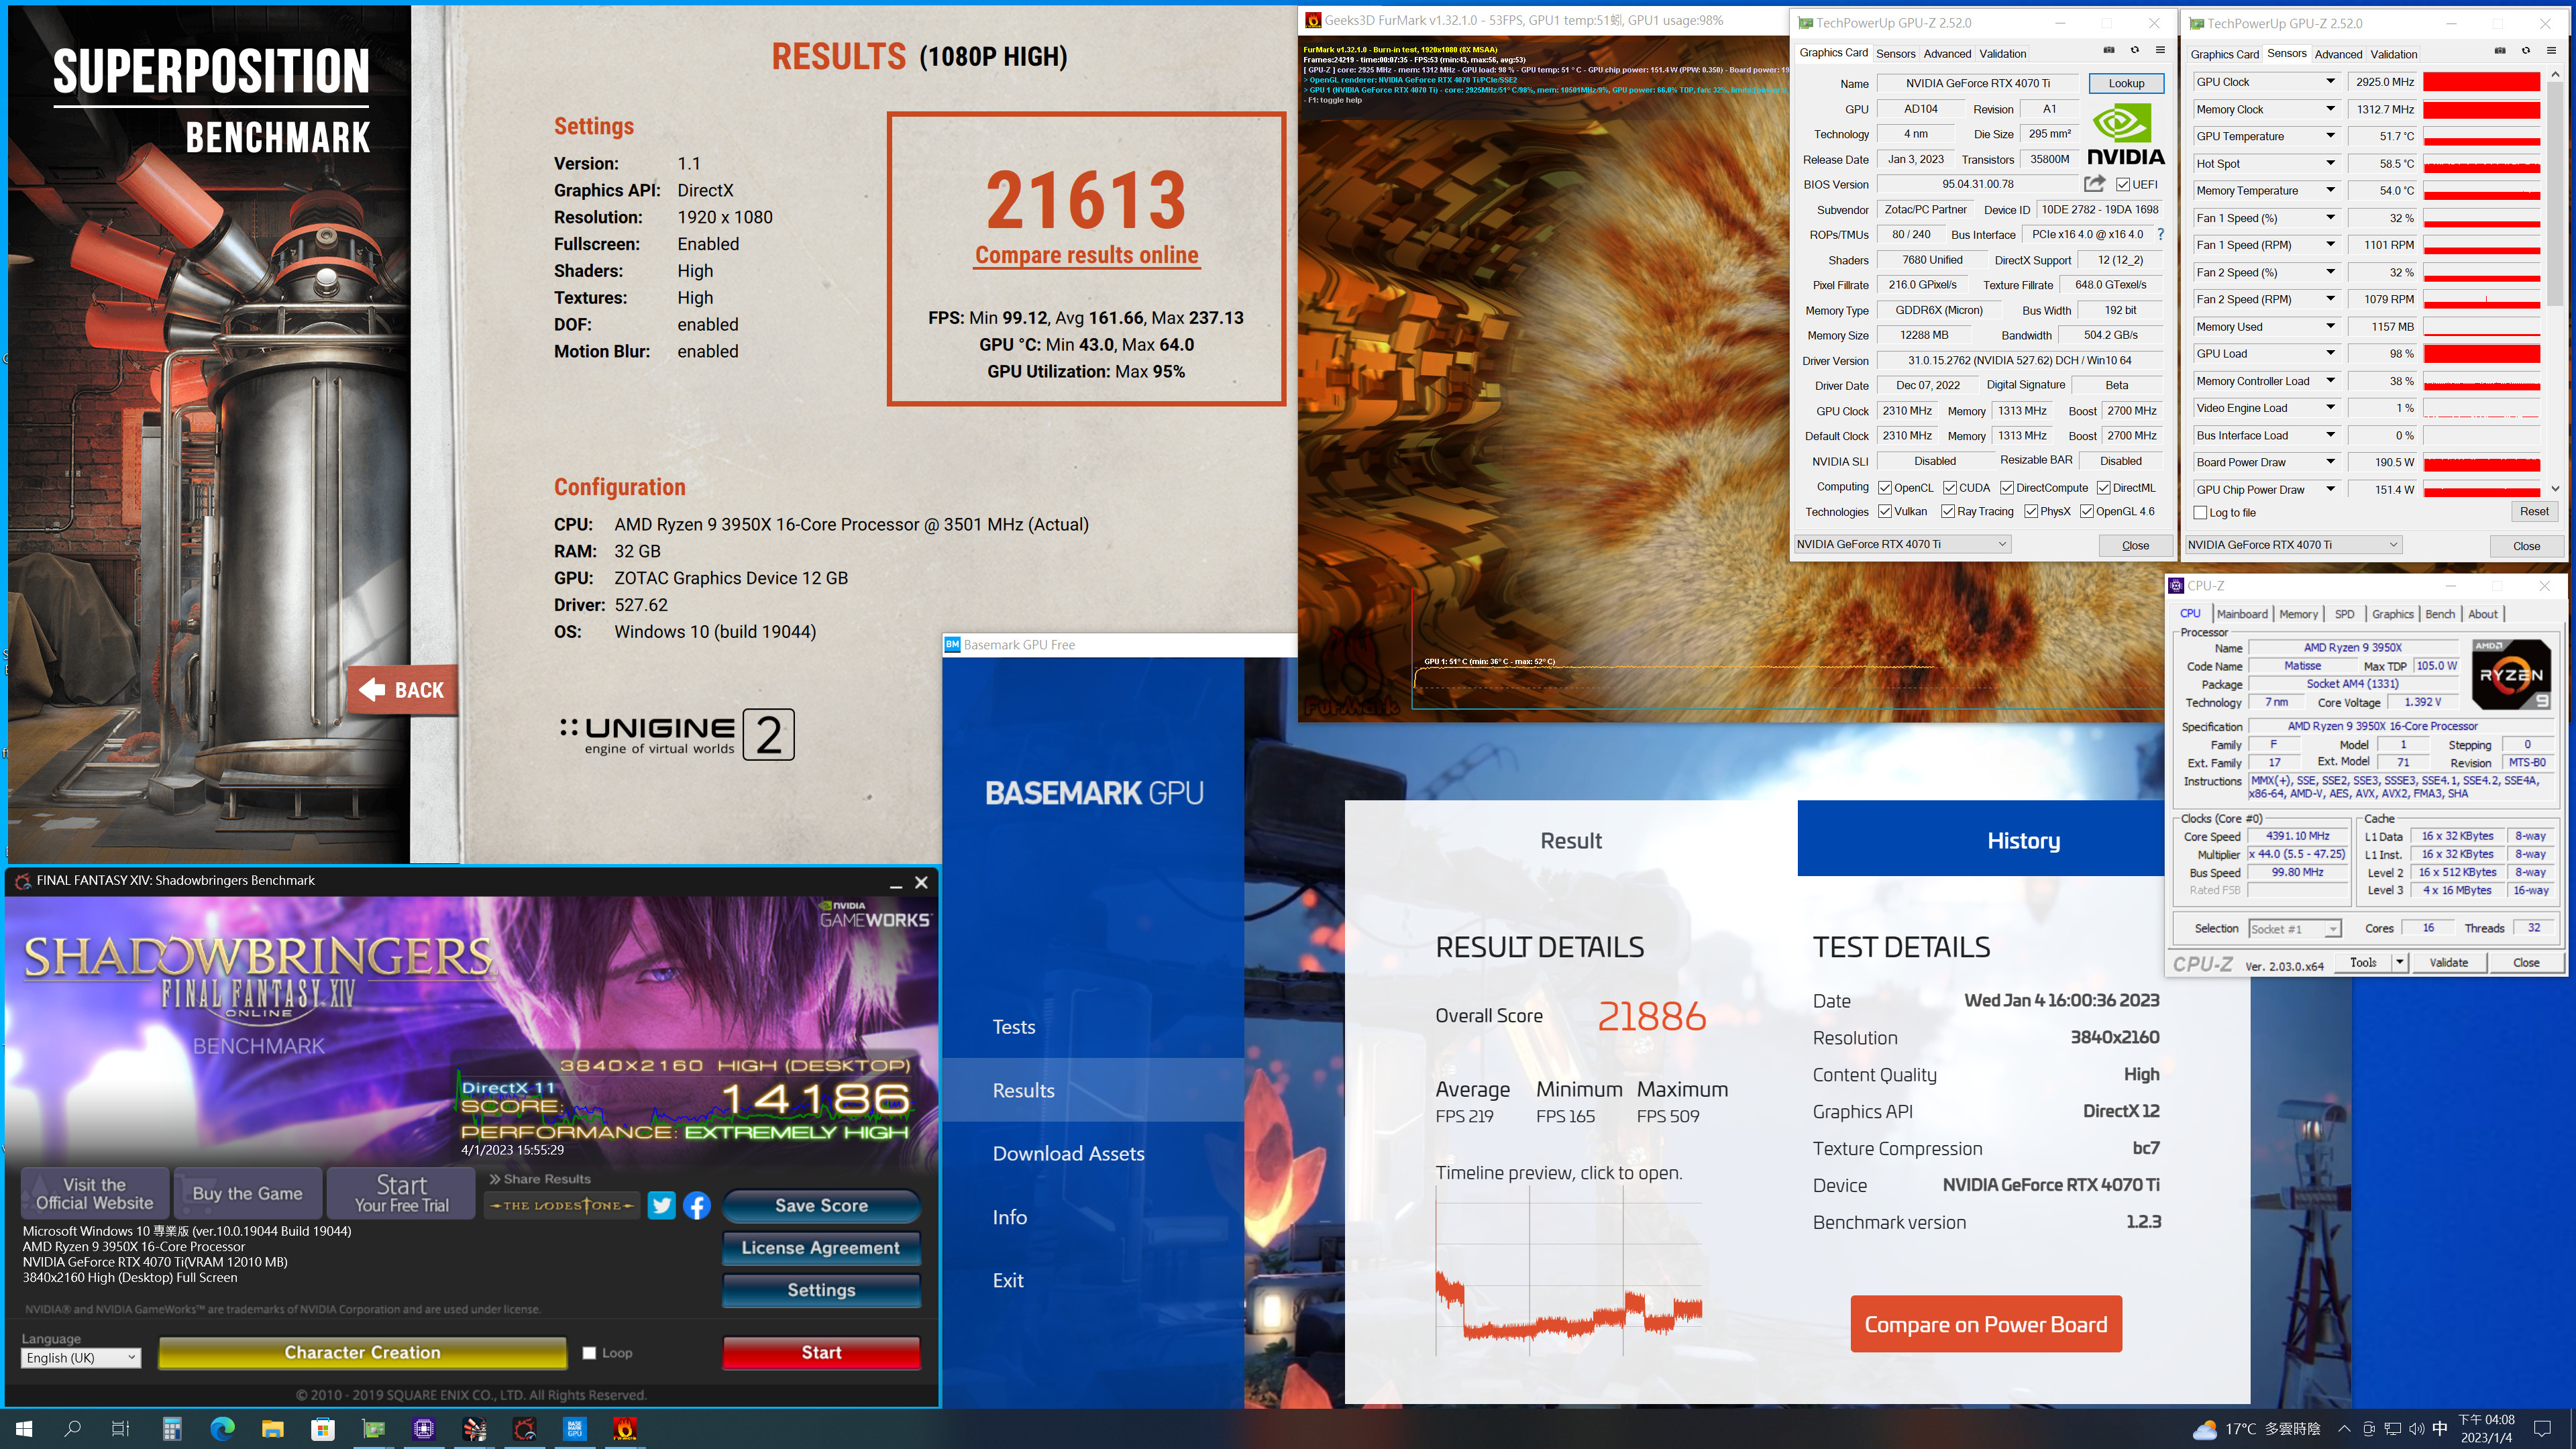This screenshot has height=1449, width=2576.
Task: Open Calculator from the taskbar
Action: coord(172,1429)
